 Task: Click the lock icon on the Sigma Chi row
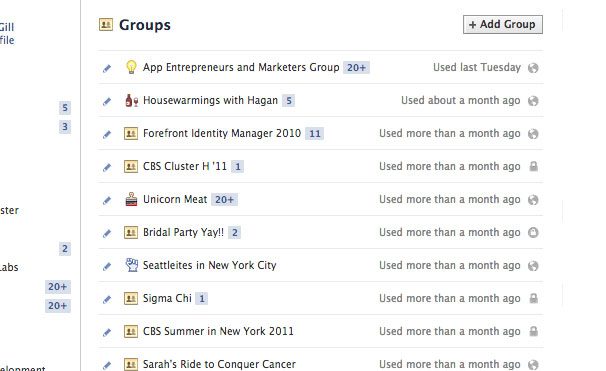533,298
